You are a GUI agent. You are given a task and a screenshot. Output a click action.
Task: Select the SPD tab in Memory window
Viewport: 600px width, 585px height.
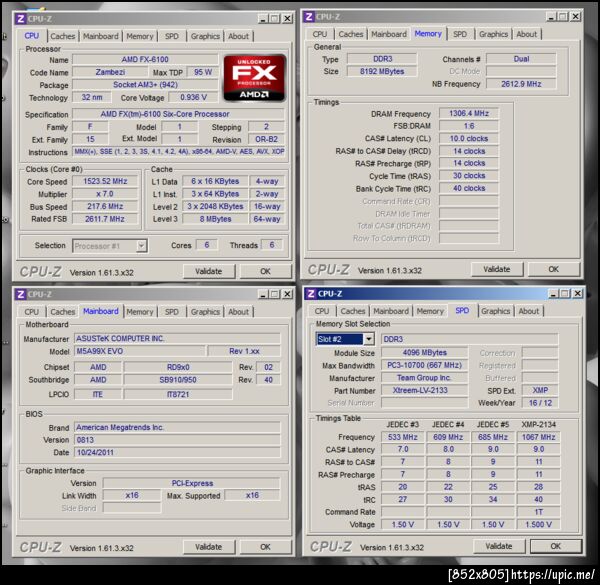[460, 34]
